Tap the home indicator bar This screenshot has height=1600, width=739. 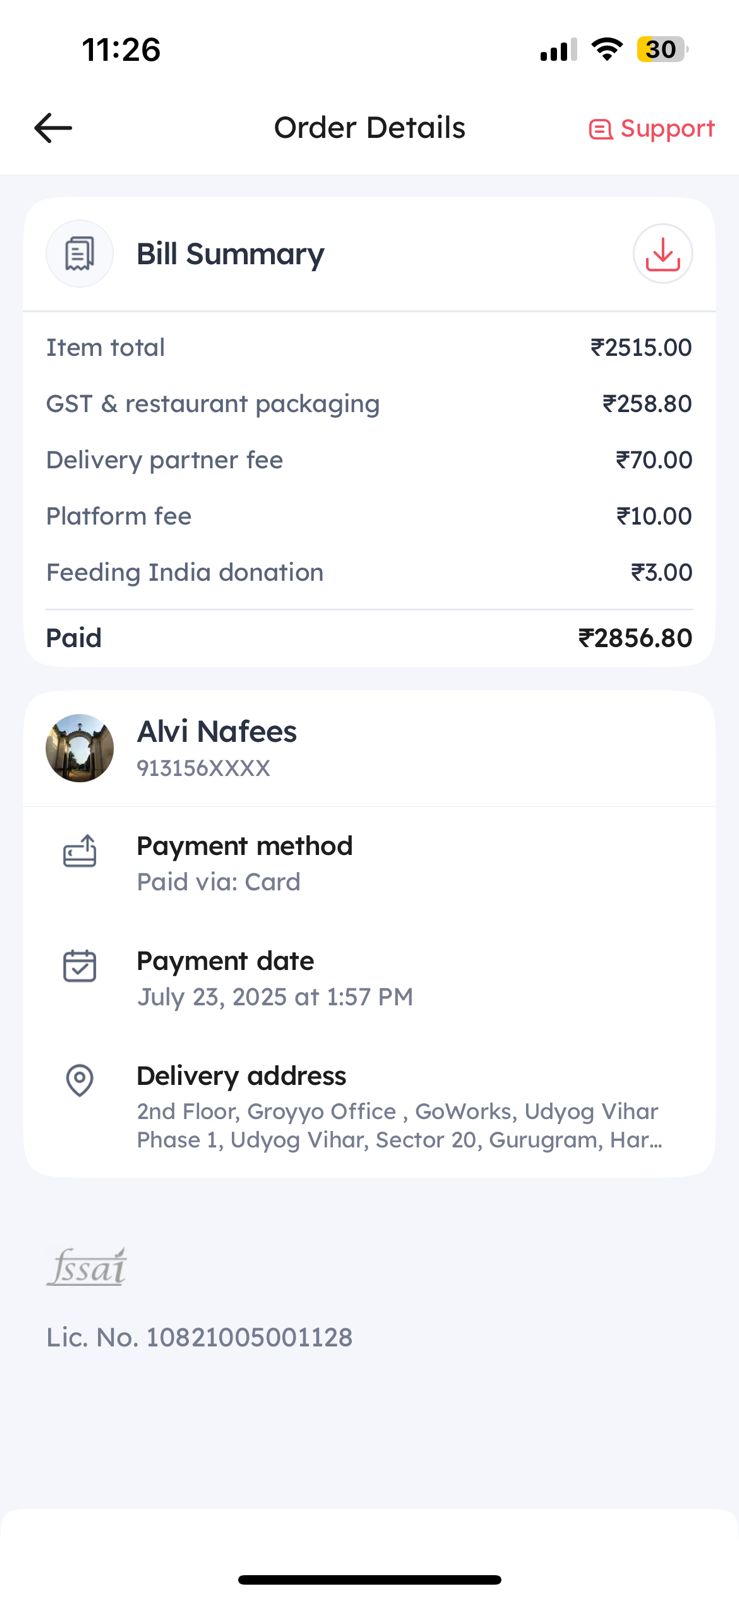pos(369,1580)
